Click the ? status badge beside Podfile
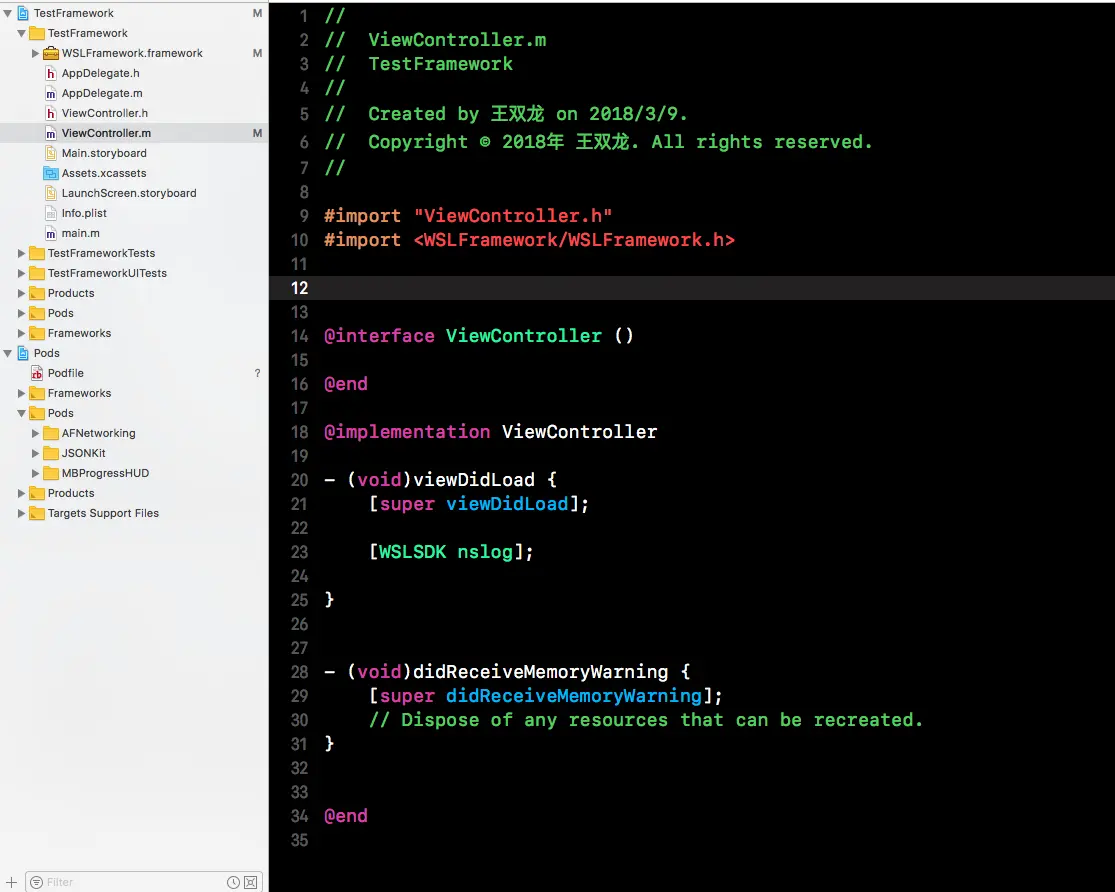This screenshot has width=1115, height=892. (257, 373)
